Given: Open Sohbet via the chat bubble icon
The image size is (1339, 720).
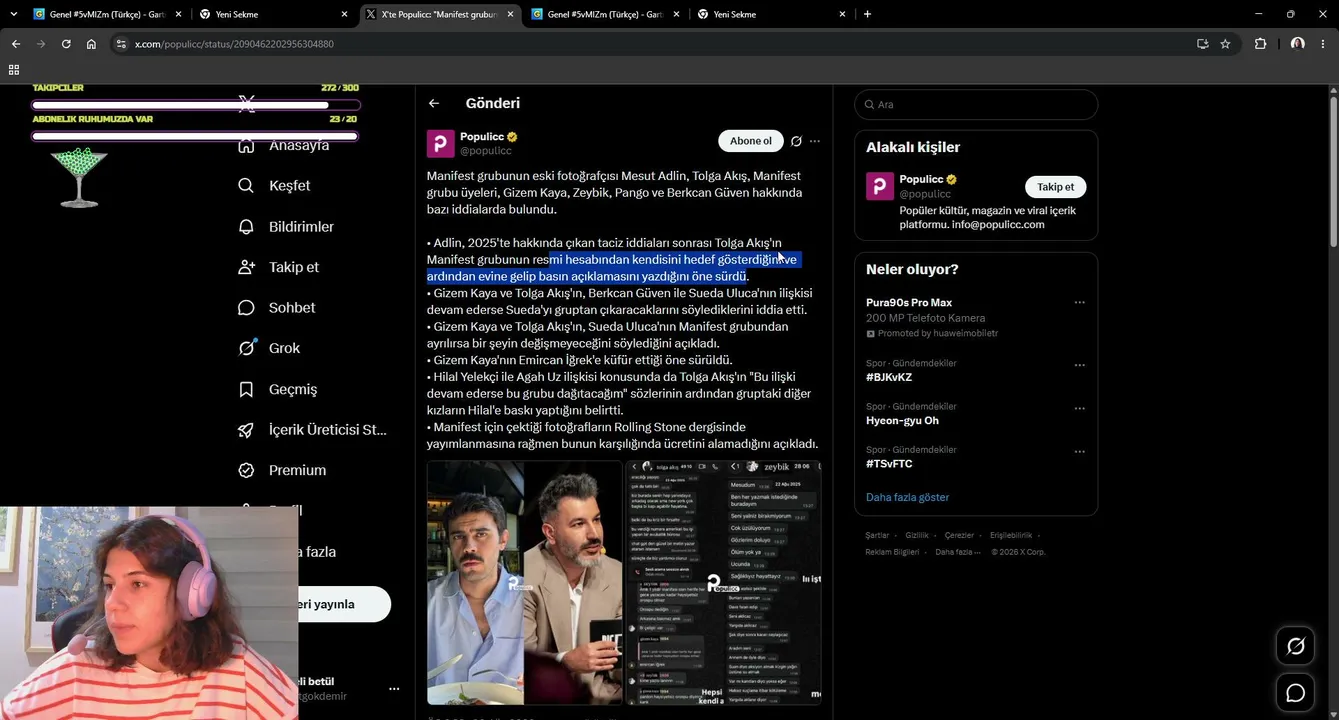Looking at the screenshot, I should pos(246,308).
